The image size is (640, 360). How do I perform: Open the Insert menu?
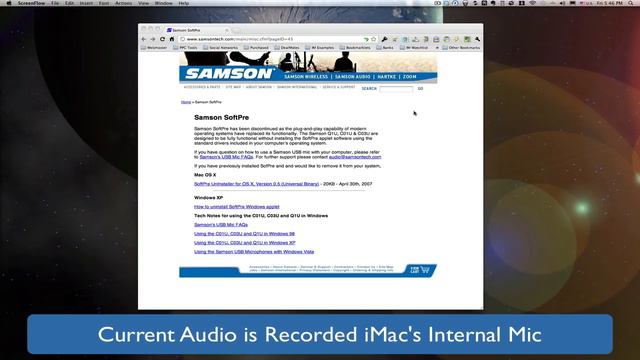point(86,3)
